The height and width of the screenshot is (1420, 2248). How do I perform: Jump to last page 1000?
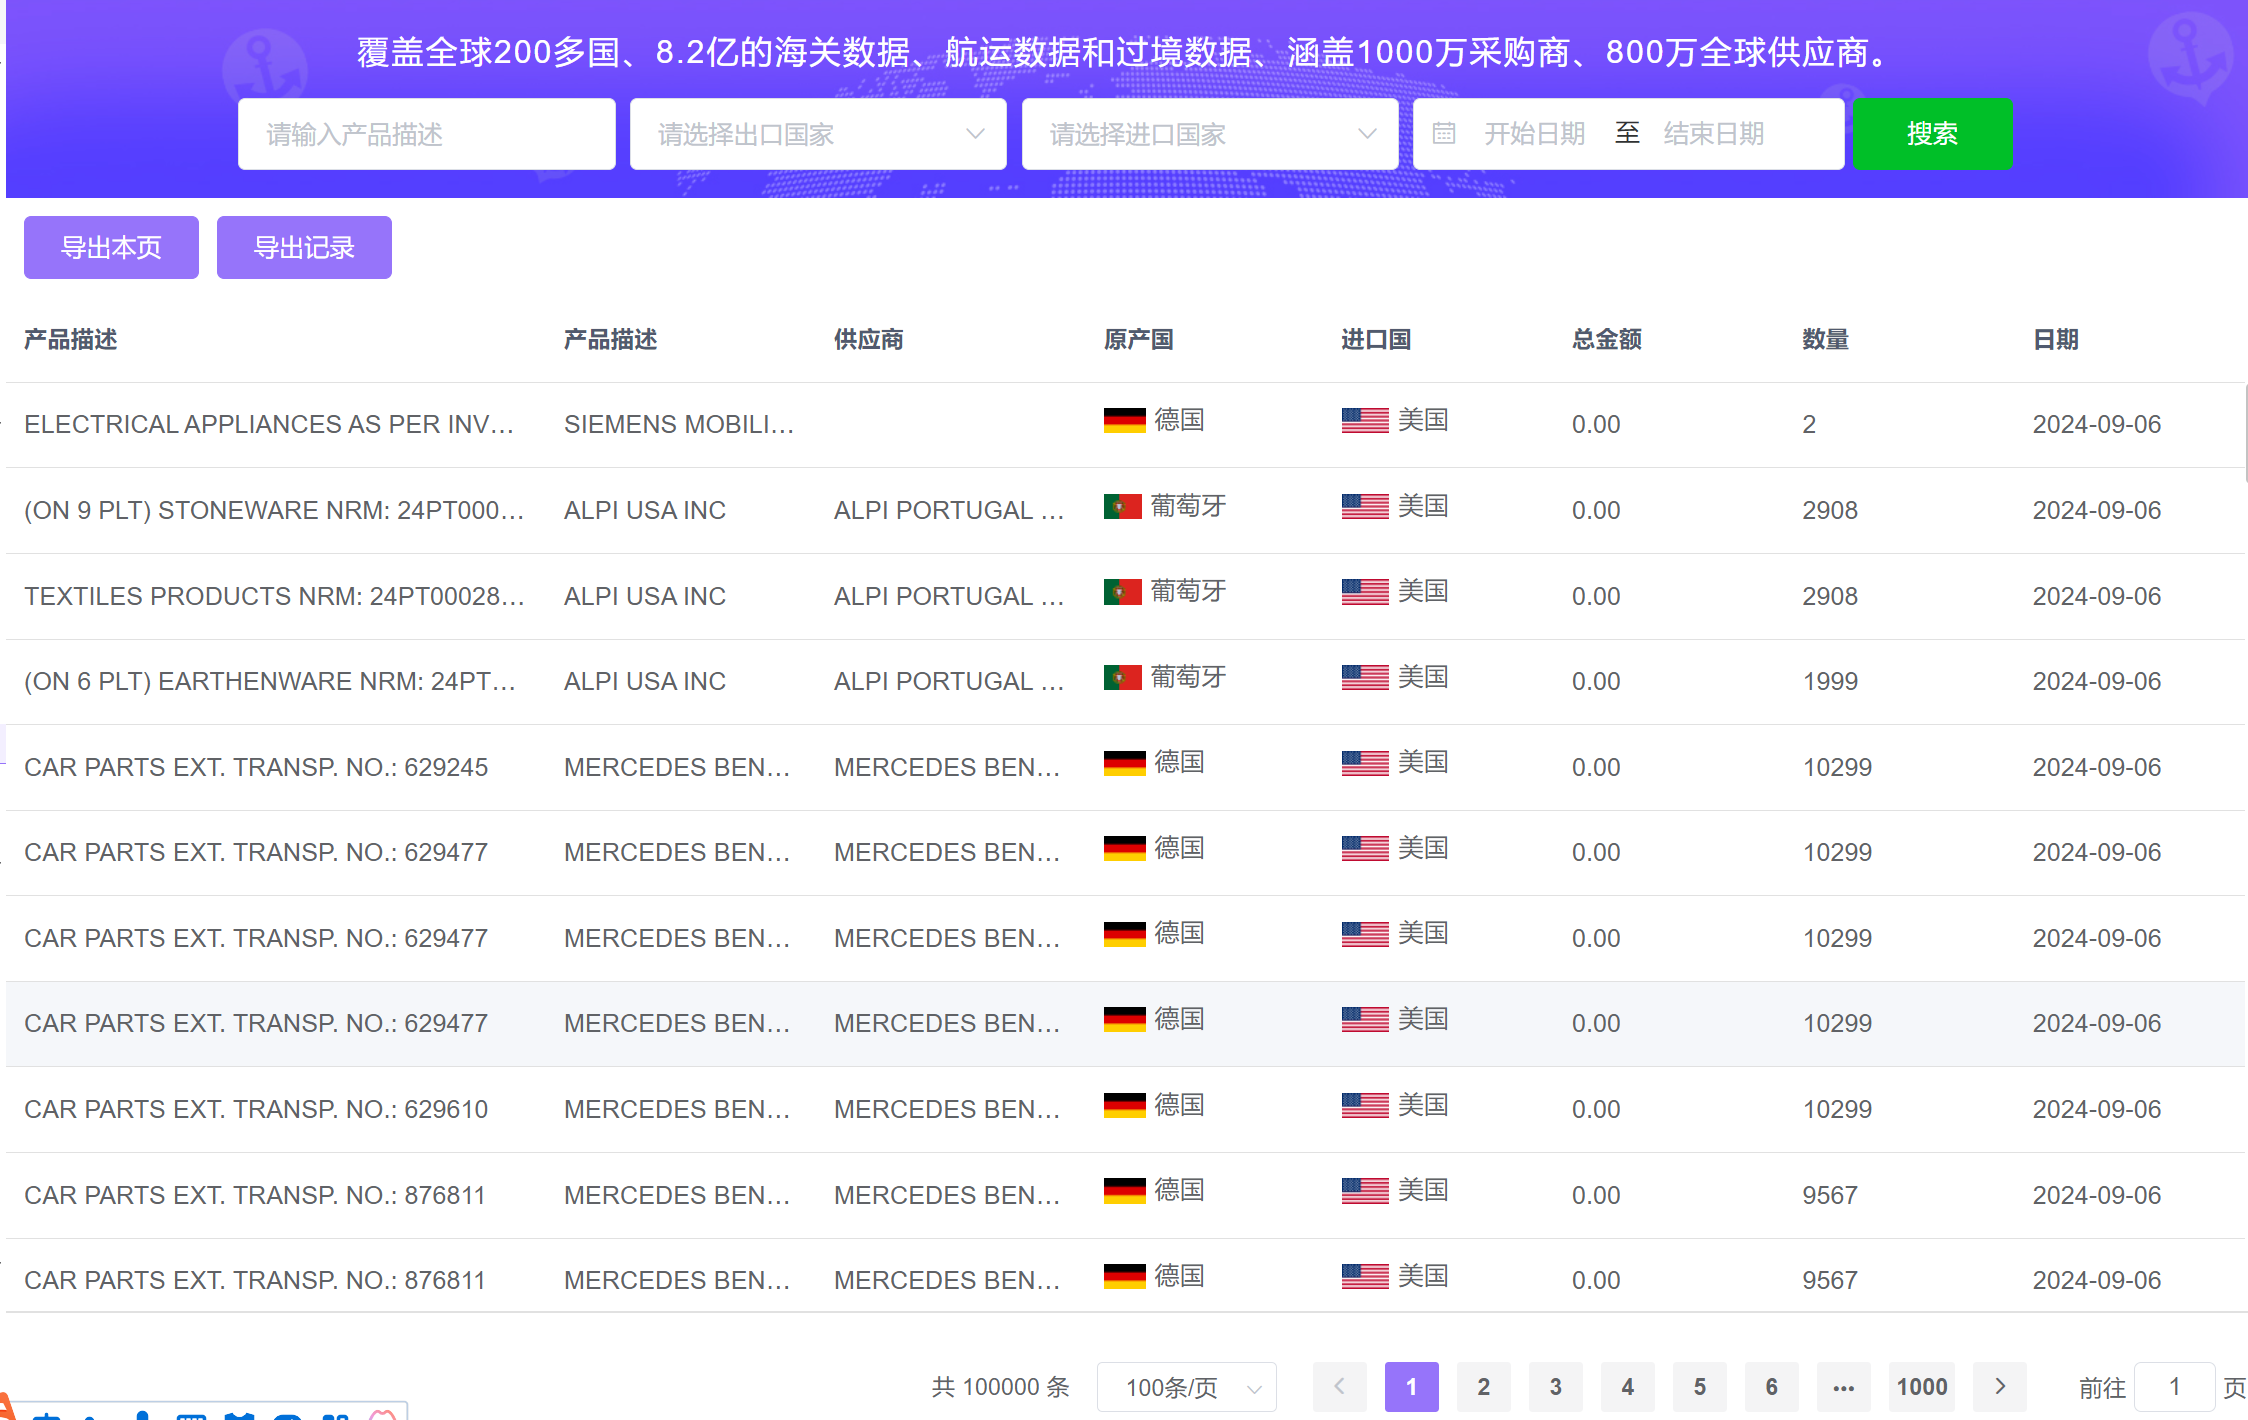pos(1922,1387)
